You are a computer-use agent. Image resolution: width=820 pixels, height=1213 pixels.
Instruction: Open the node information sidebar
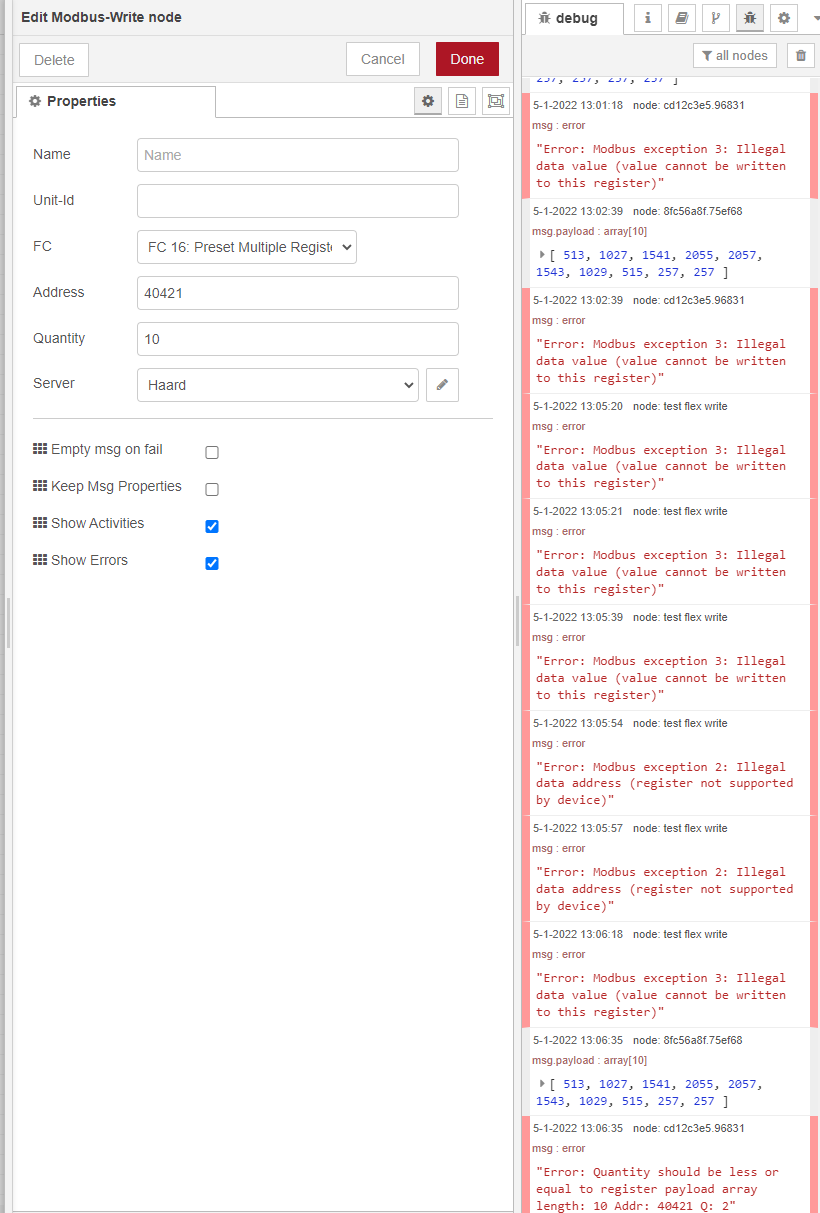647,18
